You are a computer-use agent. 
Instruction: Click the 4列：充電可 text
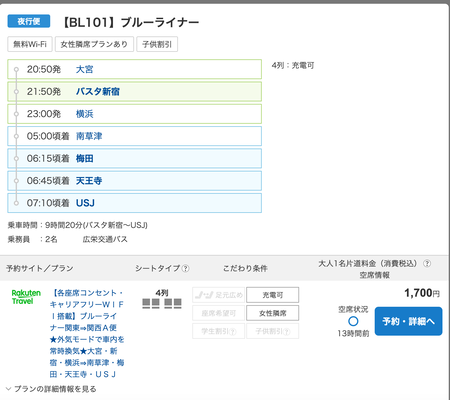tap(293, 65)
